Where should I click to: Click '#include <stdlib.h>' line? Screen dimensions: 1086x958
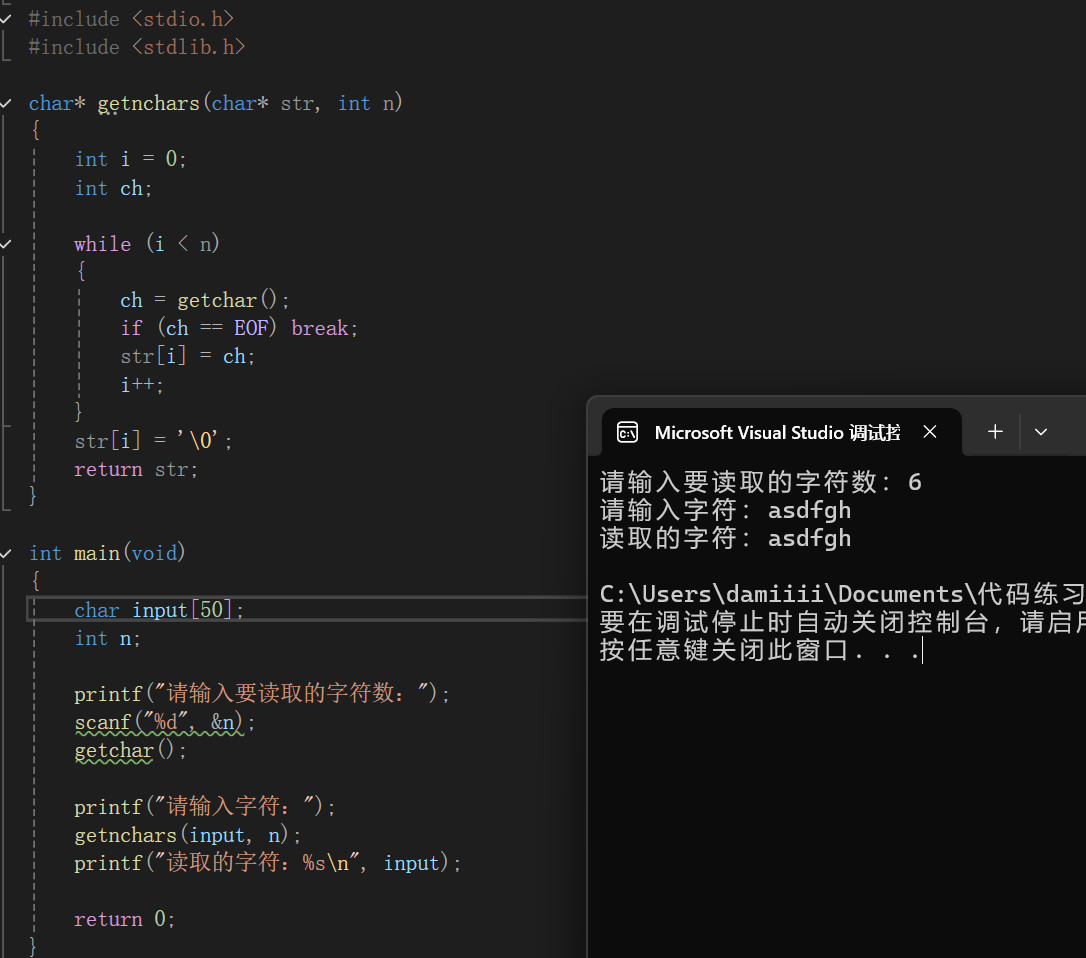(136, 47)
